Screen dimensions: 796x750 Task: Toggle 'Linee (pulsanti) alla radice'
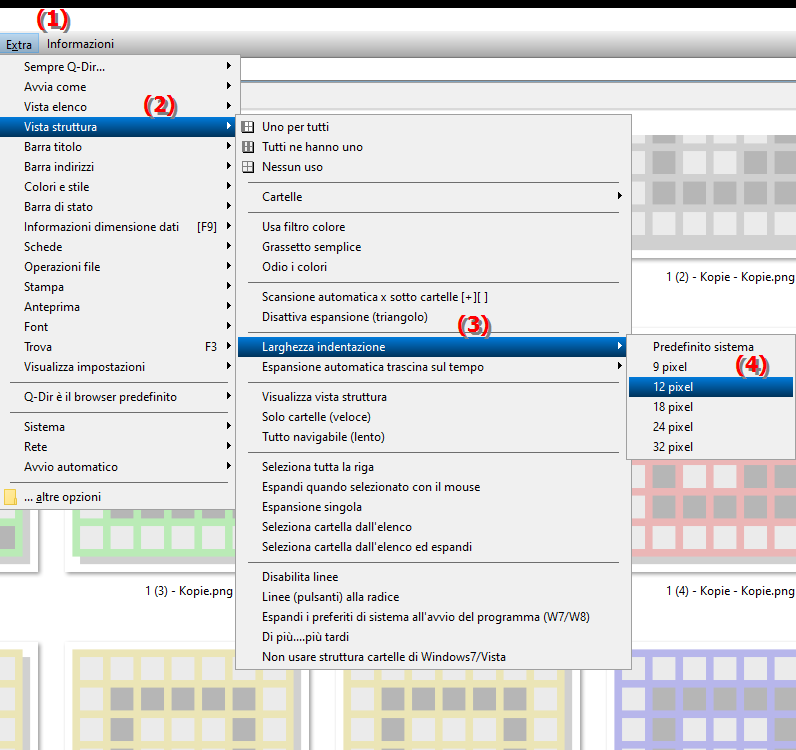point(433,597)
